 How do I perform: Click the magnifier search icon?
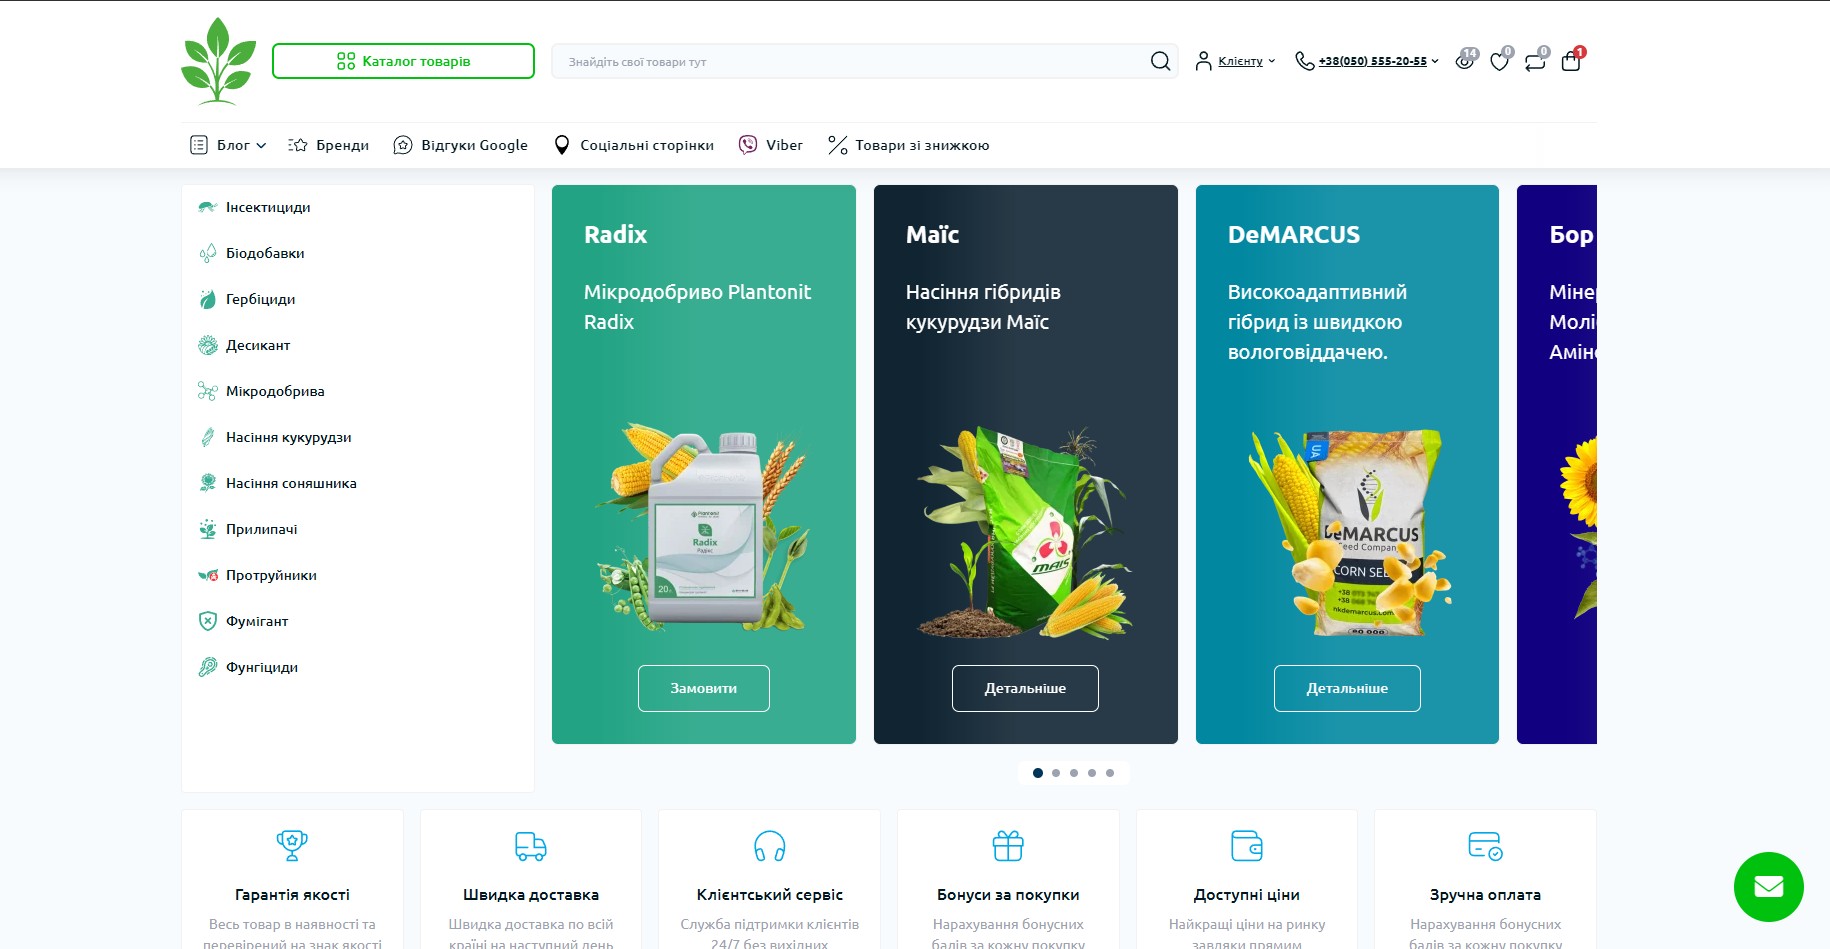point(1160,61)
